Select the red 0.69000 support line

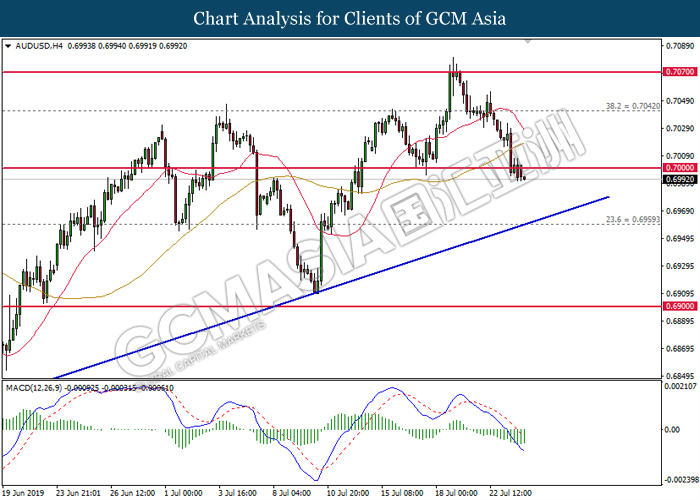point(331,306)
